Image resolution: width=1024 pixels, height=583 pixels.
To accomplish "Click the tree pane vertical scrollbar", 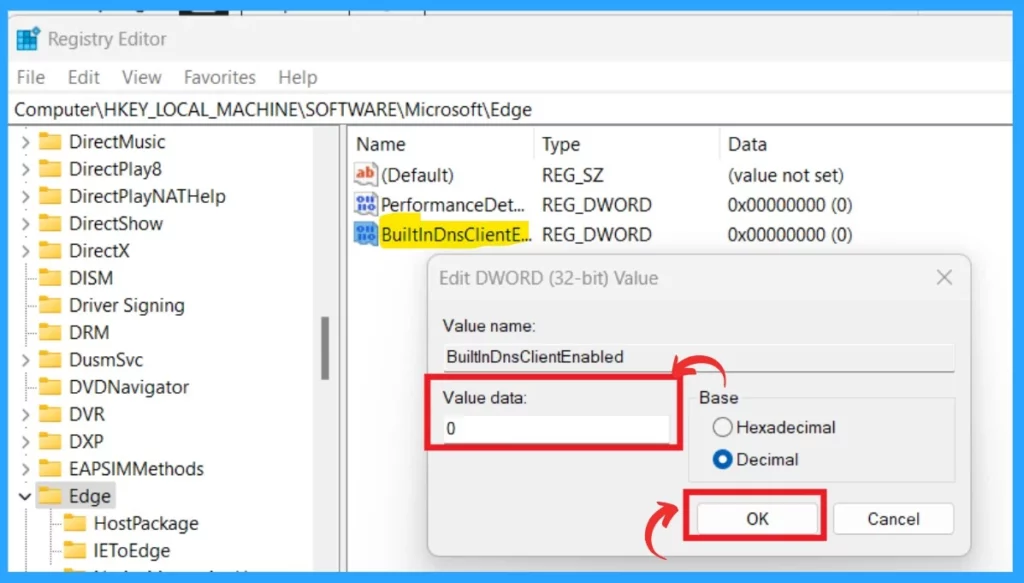I will [325, 347].
